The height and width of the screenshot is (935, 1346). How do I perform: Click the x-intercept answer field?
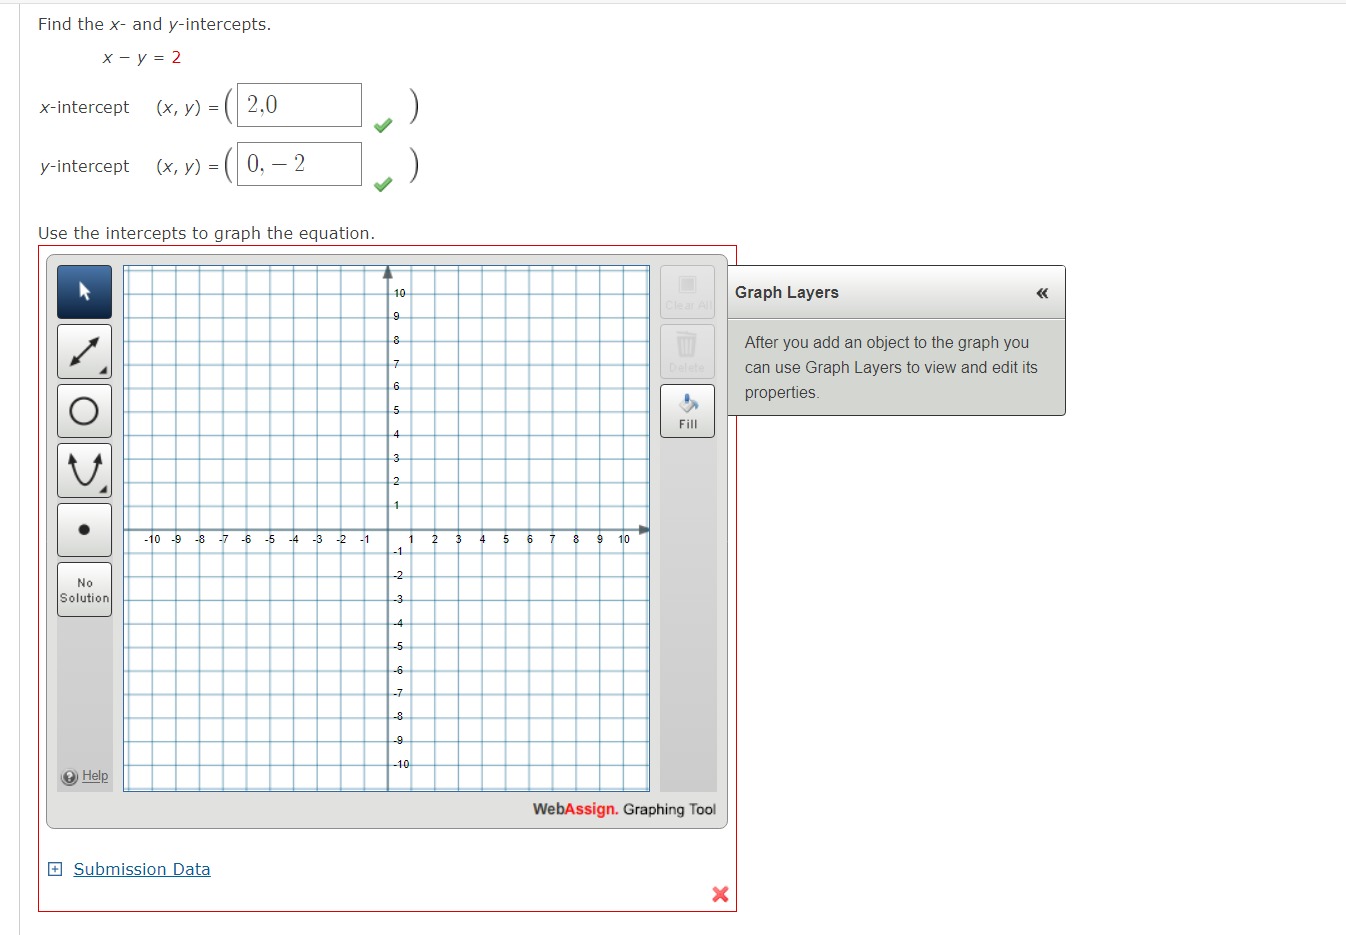click(297, 104)
